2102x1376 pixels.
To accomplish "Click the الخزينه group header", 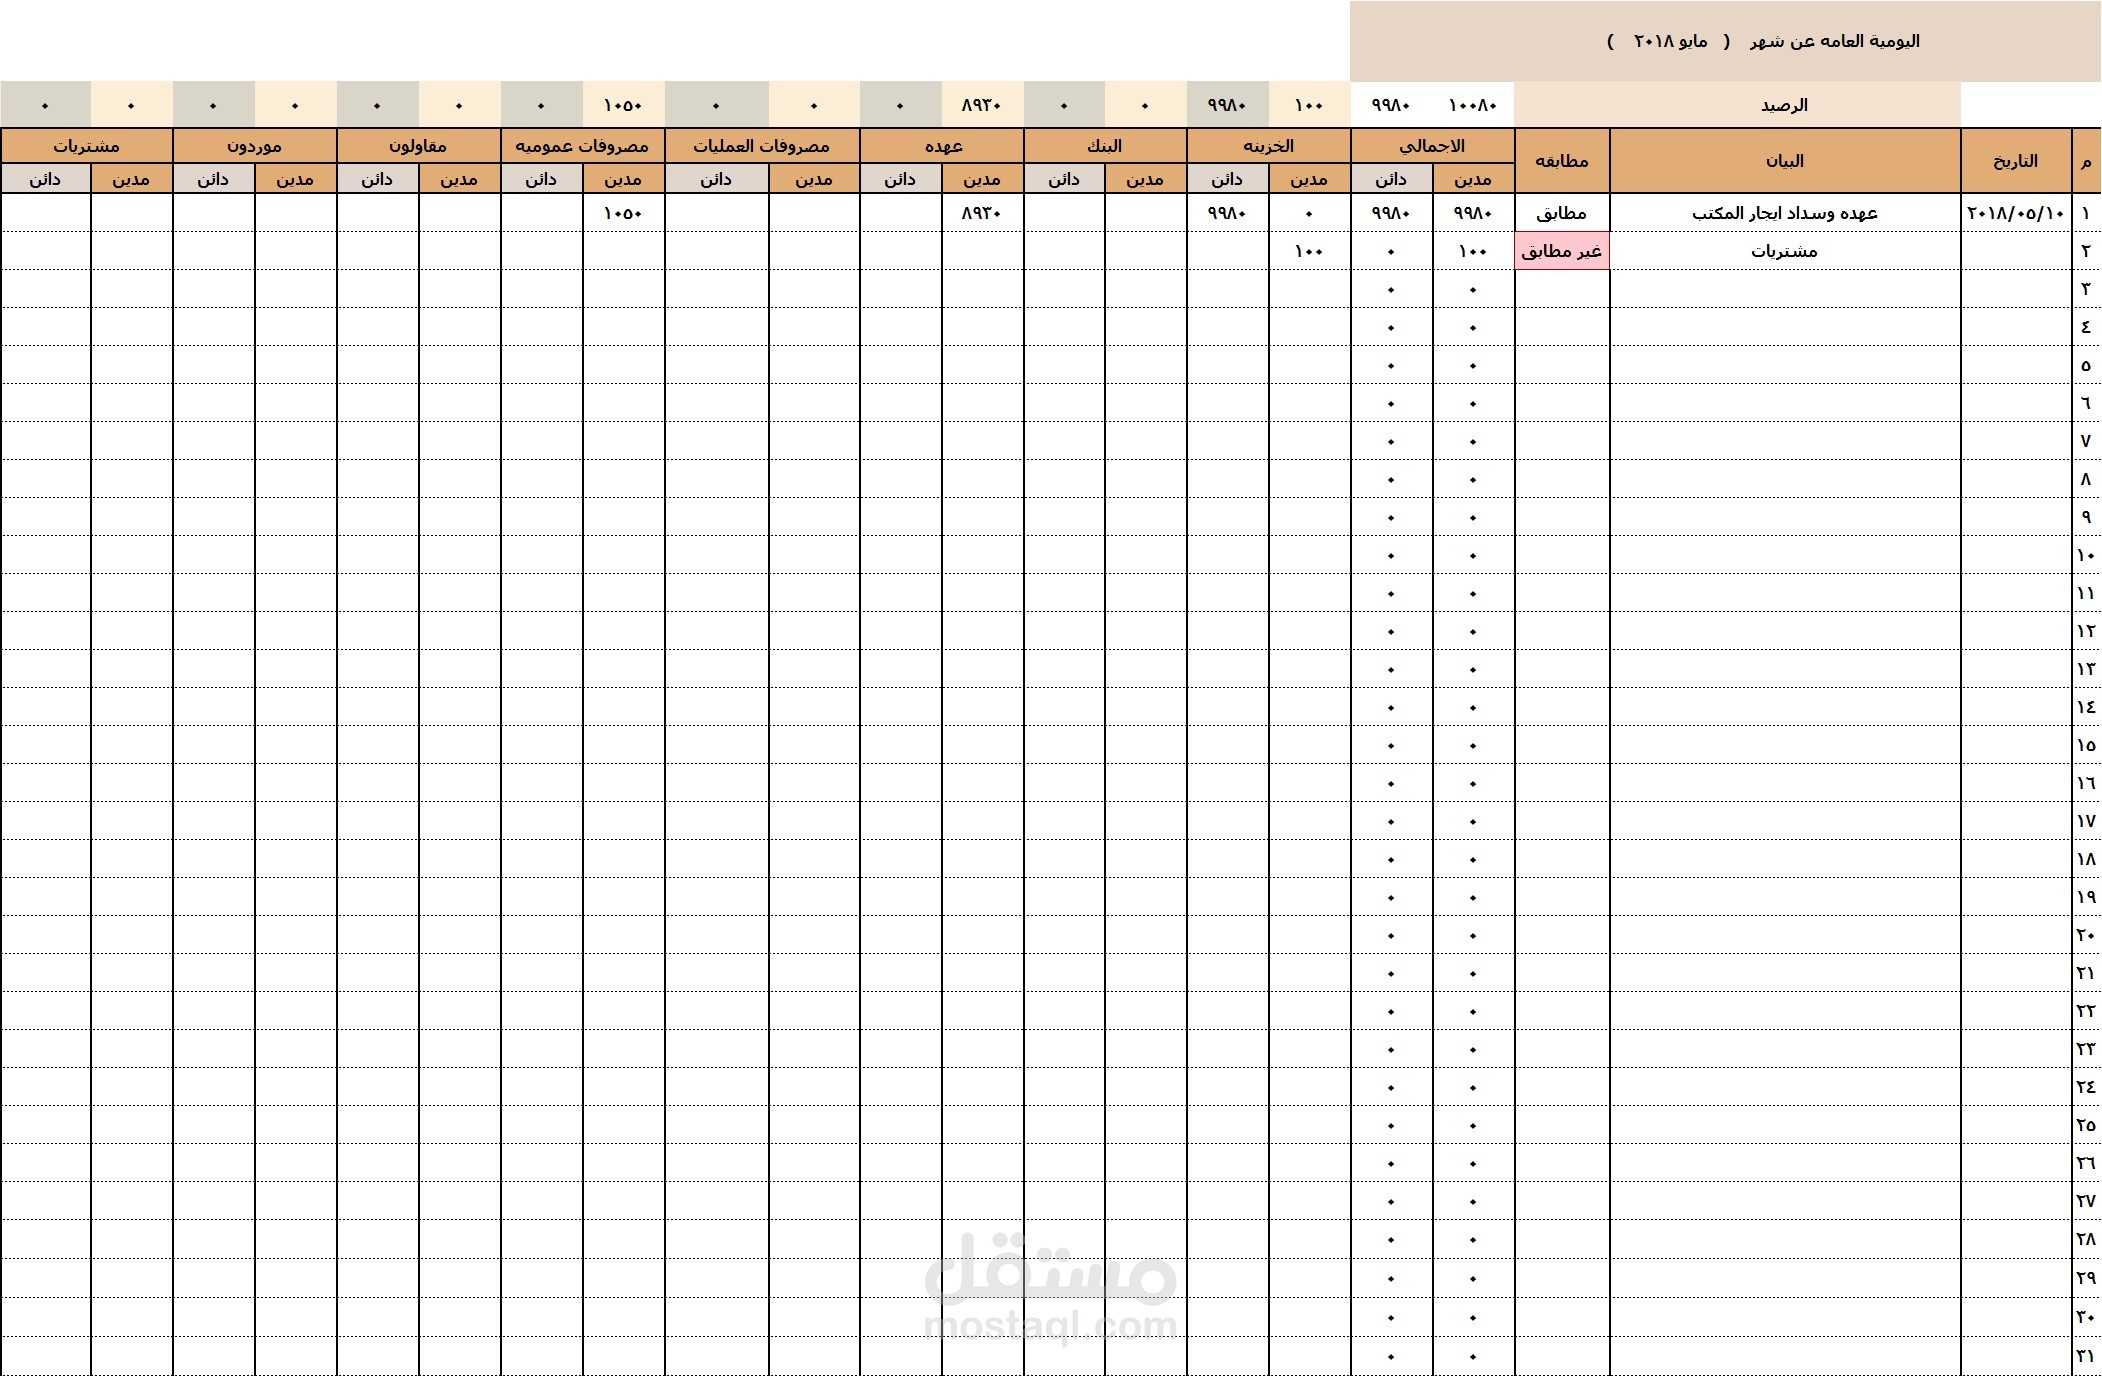I will pyautogui.click(x=1268, y=146).
